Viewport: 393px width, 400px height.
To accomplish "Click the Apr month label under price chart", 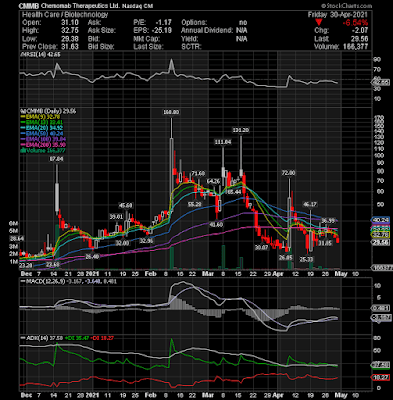I will pyautogui.click(x=278, y=274).
